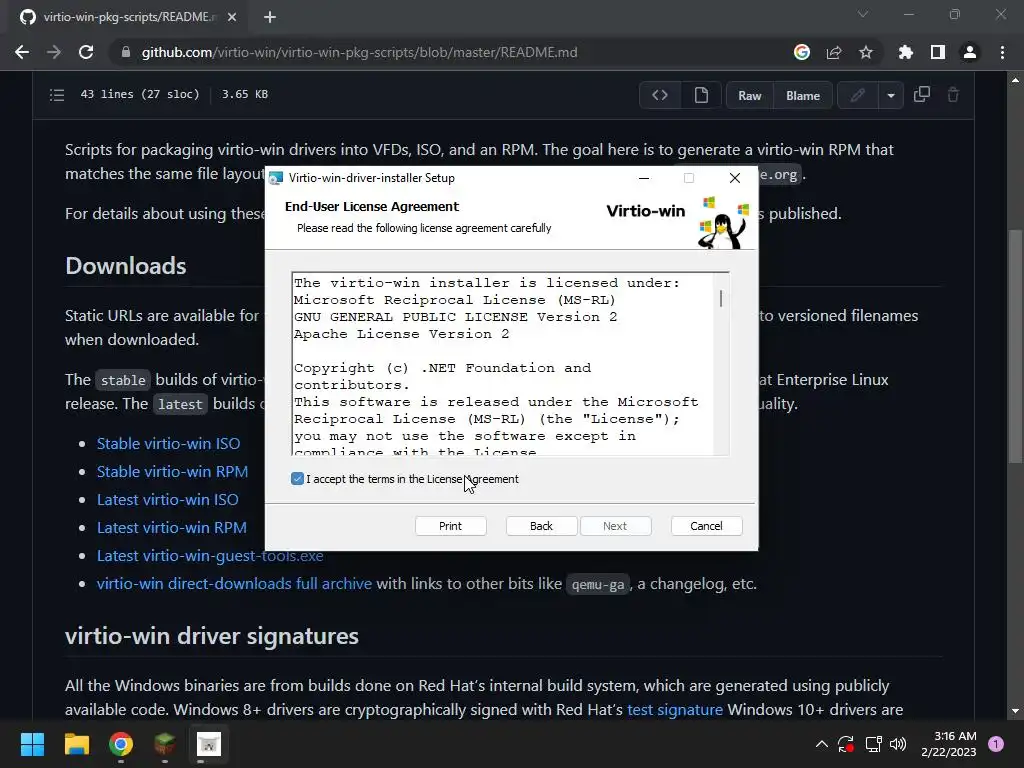Open virtio-win direct-downloads full archive link
Viewport: 1024px width, 768px height.
(234, 584)
